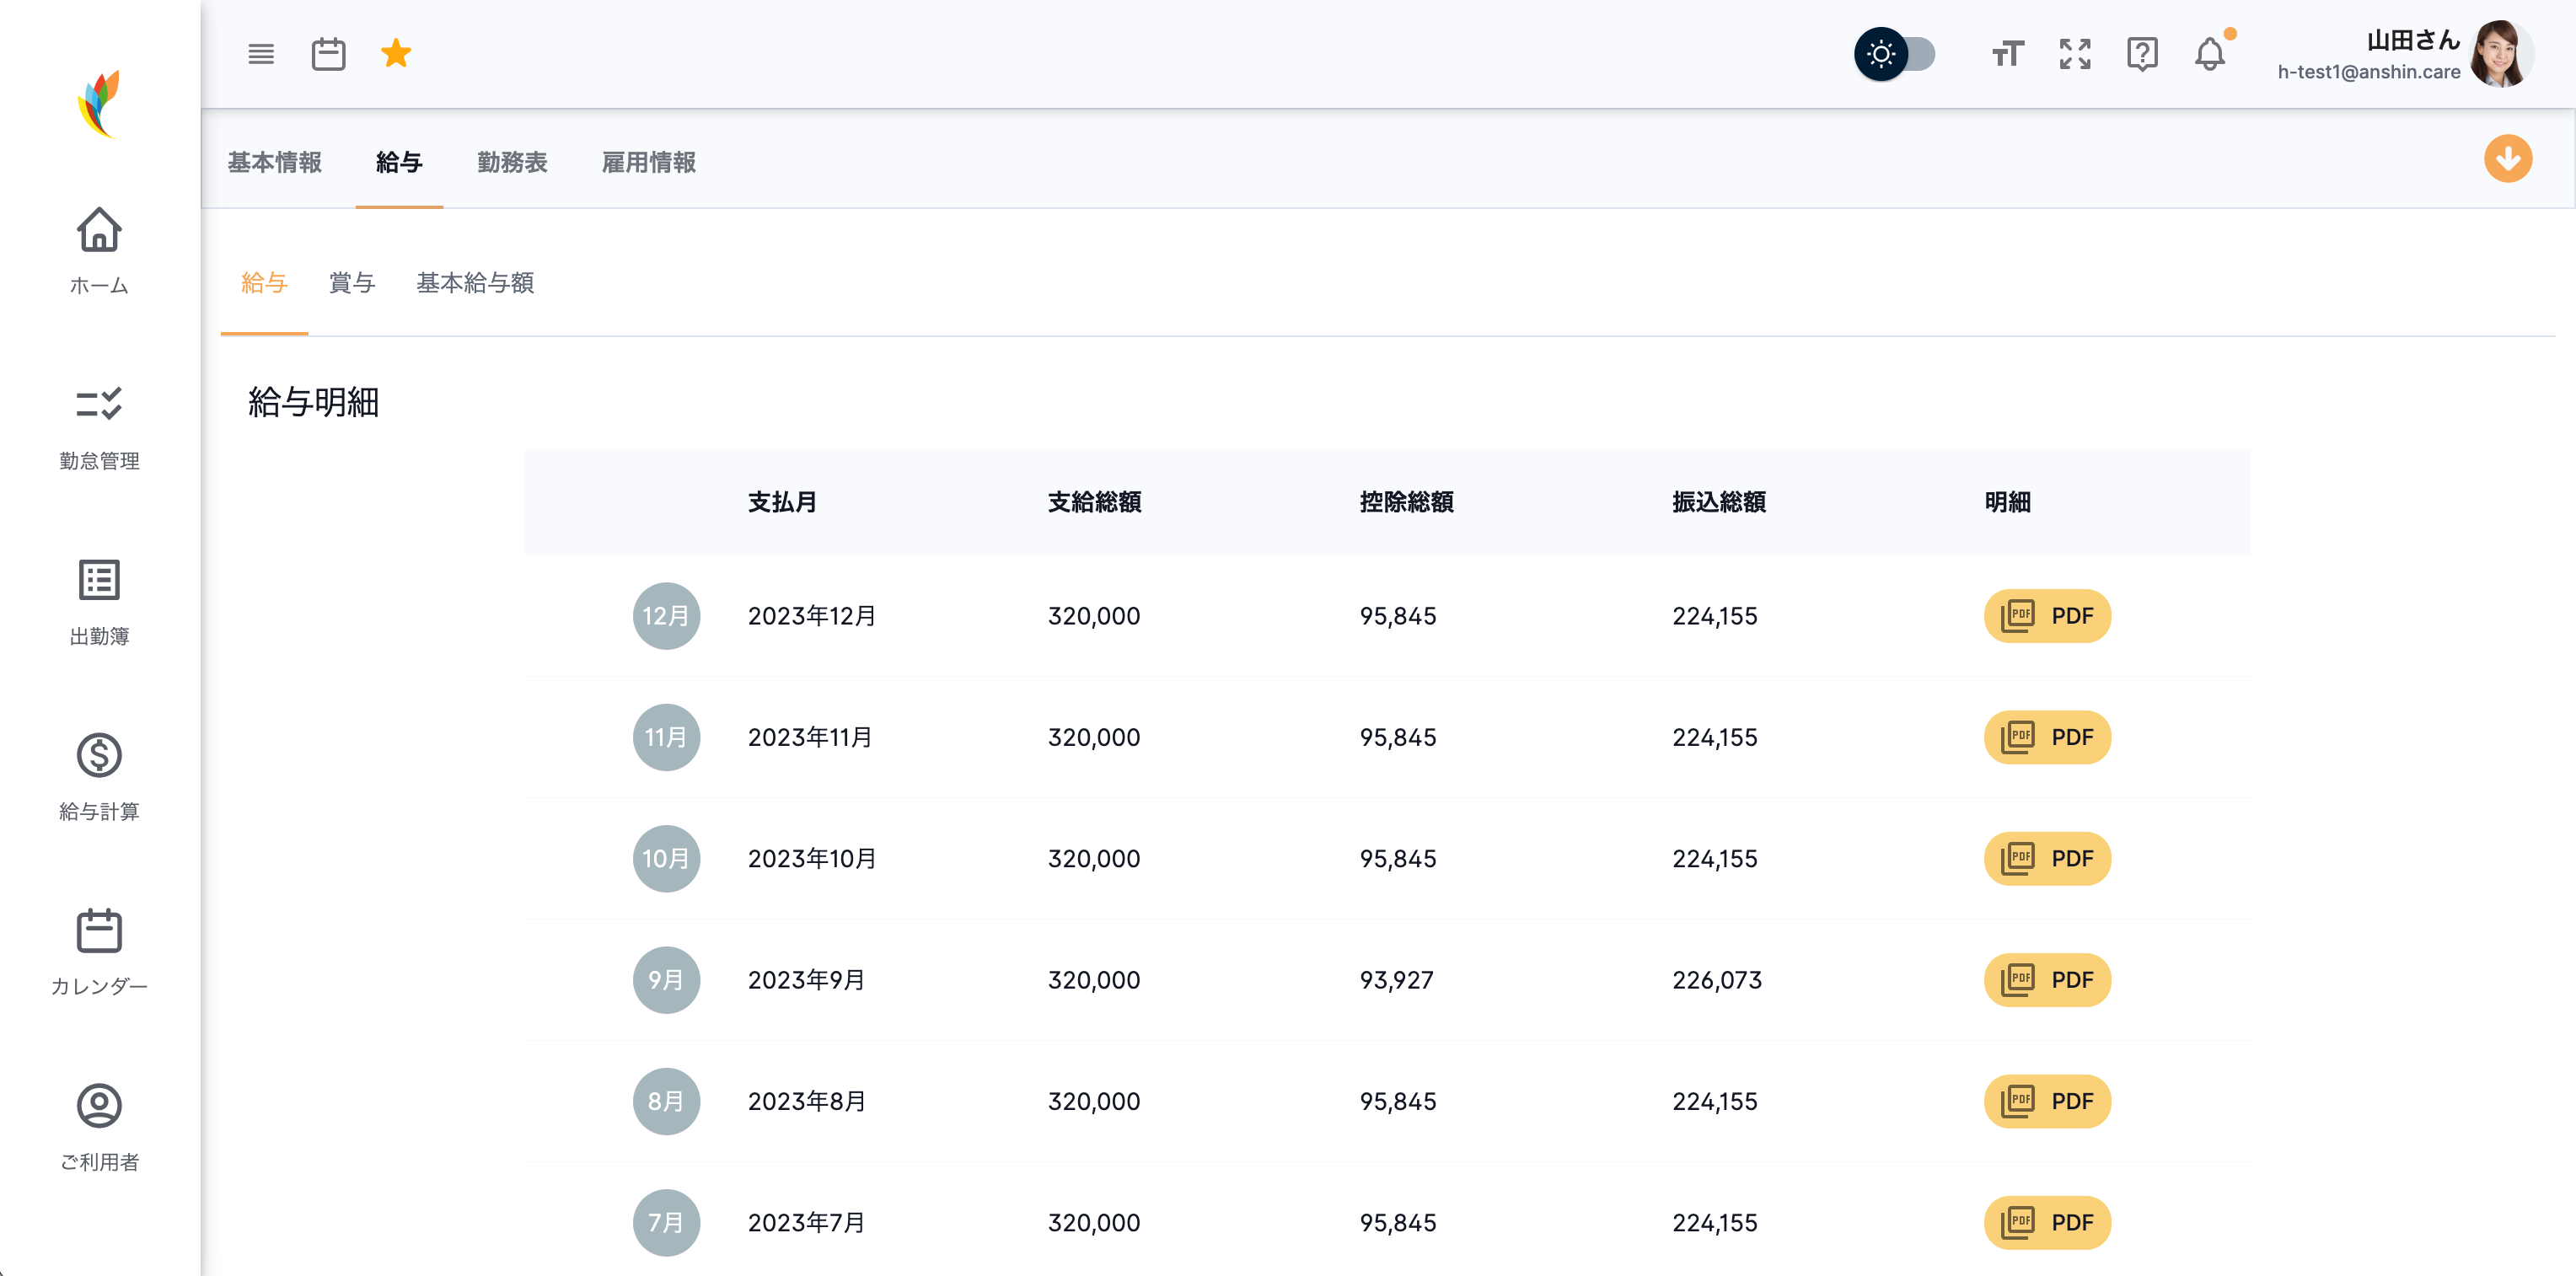Switch to the 賞与 sub-tab
Image resolution: width=2576 pixels, height=1276 pixels.
click(x=351, y=283)
